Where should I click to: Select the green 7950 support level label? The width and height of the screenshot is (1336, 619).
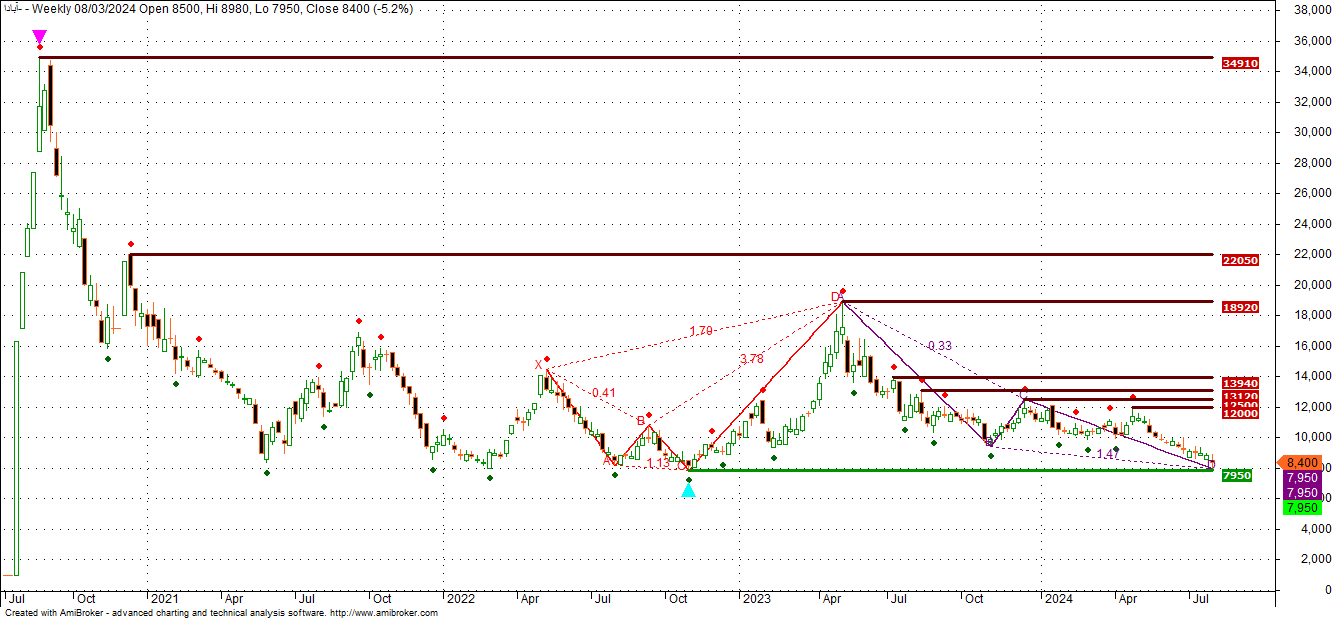point(1237,475)
